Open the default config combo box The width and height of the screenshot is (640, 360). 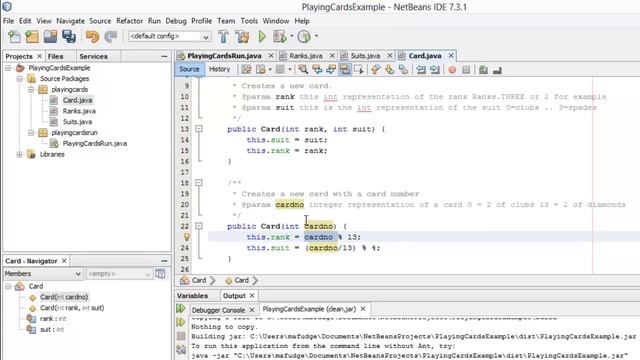[169, 36]
